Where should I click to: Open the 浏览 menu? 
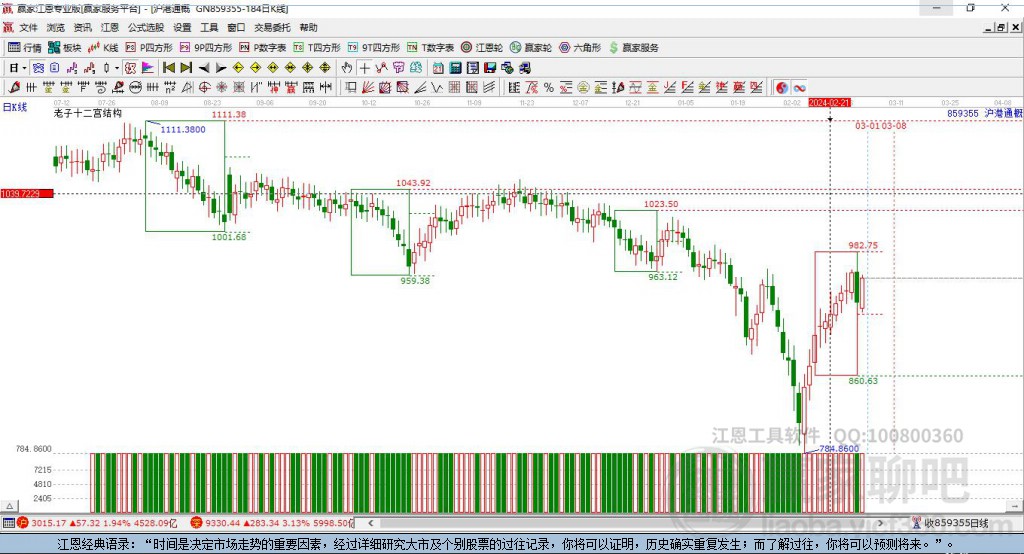pos(56,27)
